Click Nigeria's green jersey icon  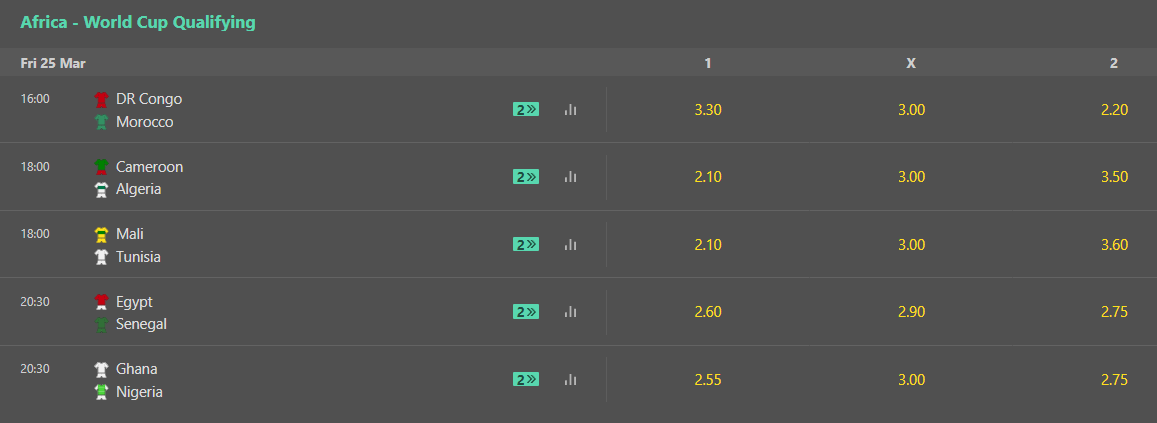(x=101, y=392)
